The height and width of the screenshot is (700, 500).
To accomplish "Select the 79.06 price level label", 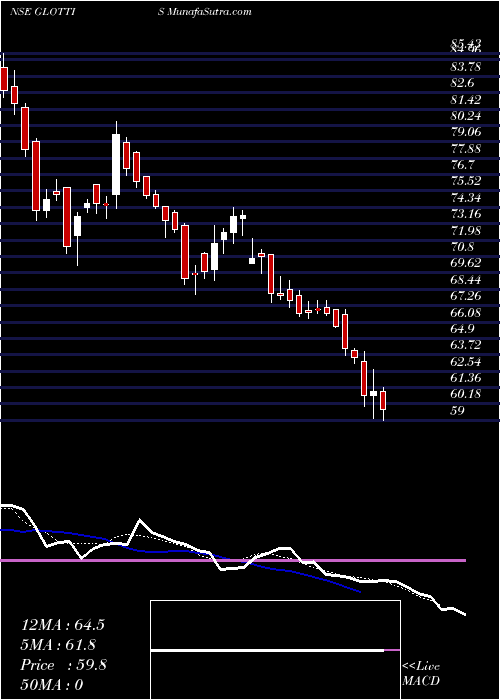I will tap(466, 132).
